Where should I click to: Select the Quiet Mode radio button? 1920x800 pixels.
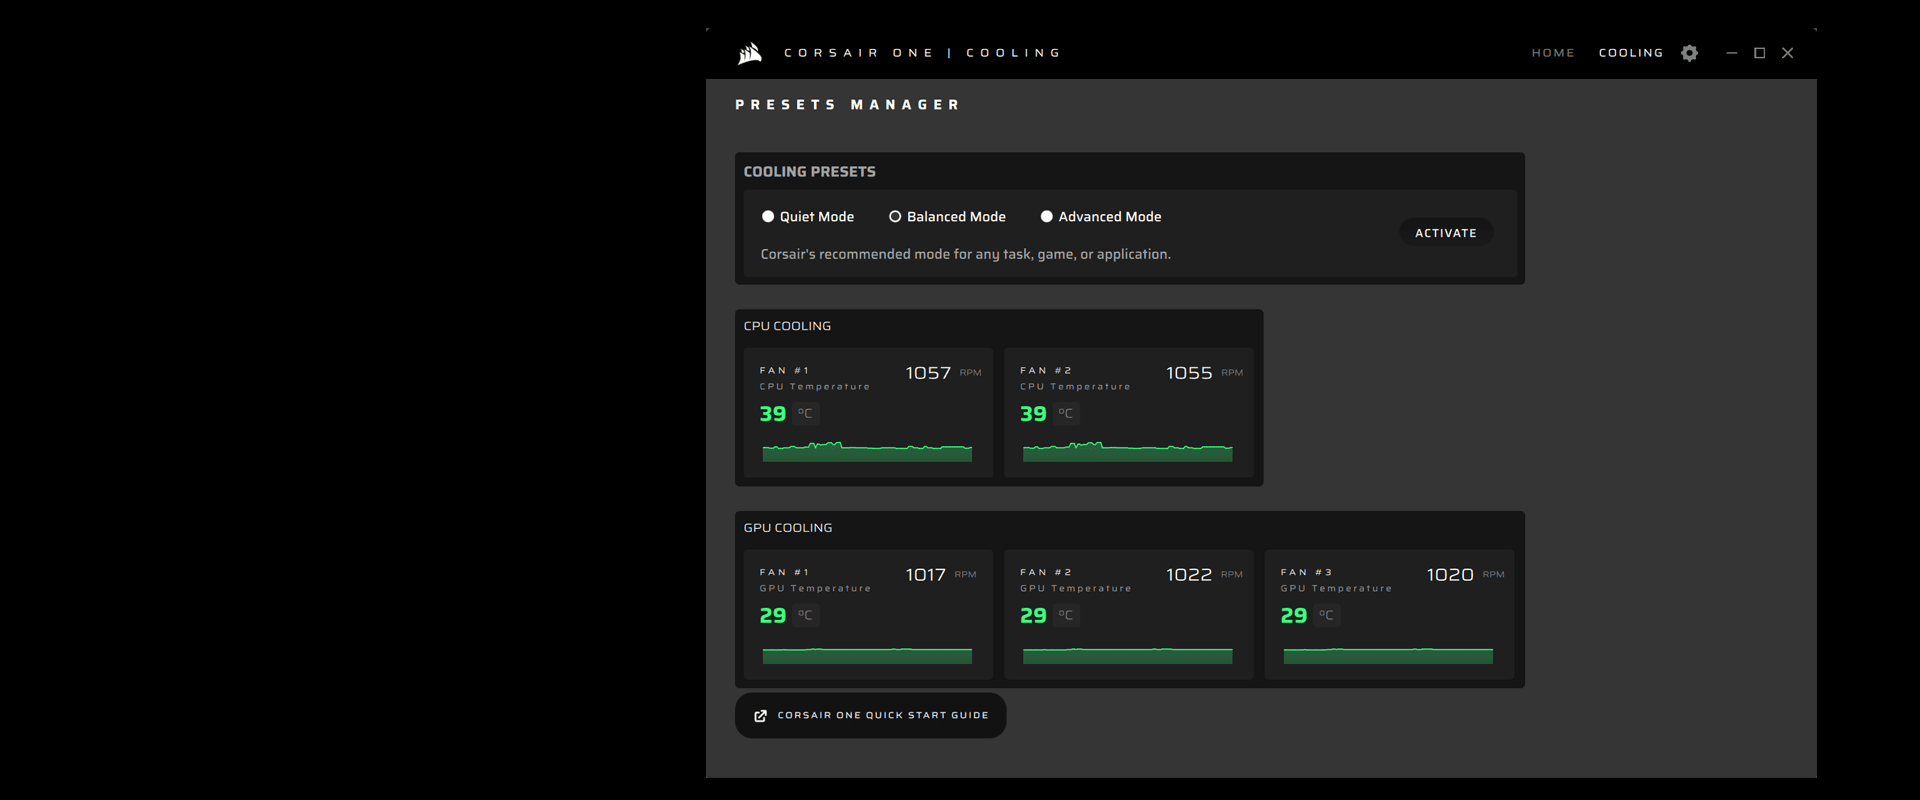pyautogui.click(x=768, y=216)
